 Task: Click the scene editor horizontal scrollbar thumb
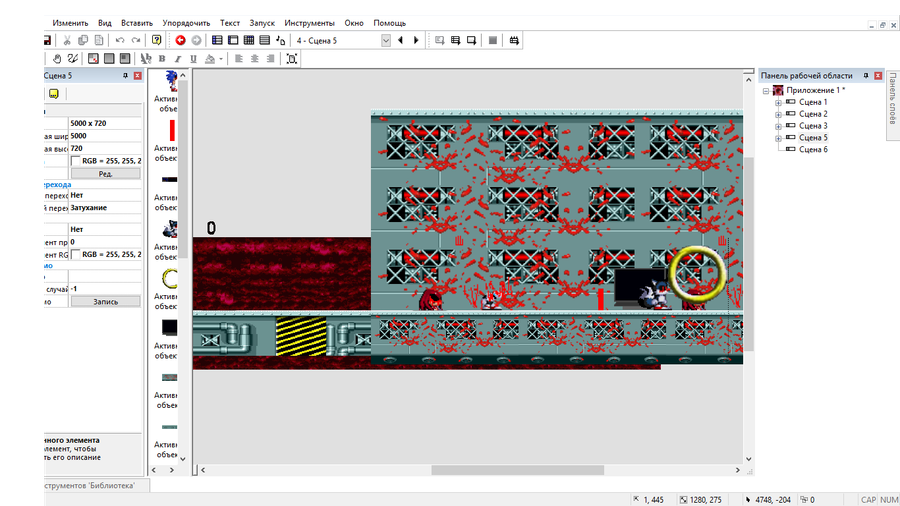pos(517,470)
